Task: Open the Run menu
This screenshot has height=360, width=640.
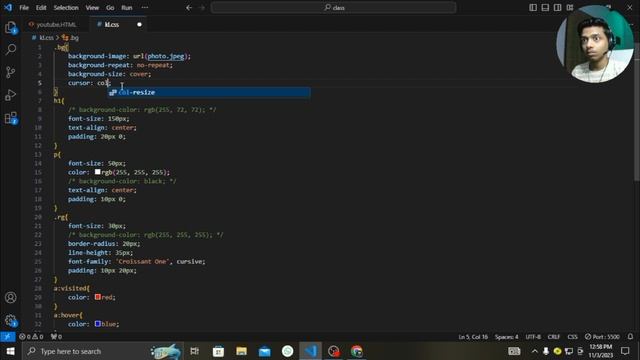Action: pos(127,7)
